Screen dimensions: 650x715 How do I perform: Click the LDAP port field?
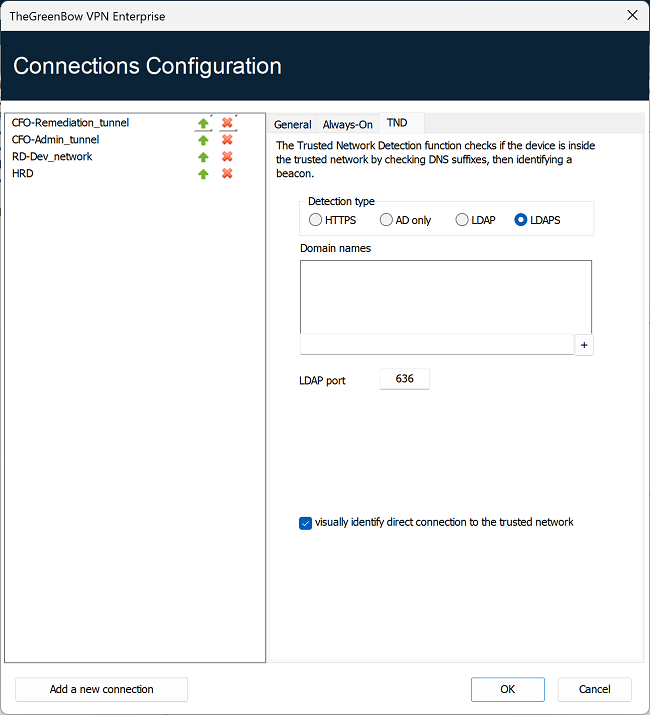point(405,379)
